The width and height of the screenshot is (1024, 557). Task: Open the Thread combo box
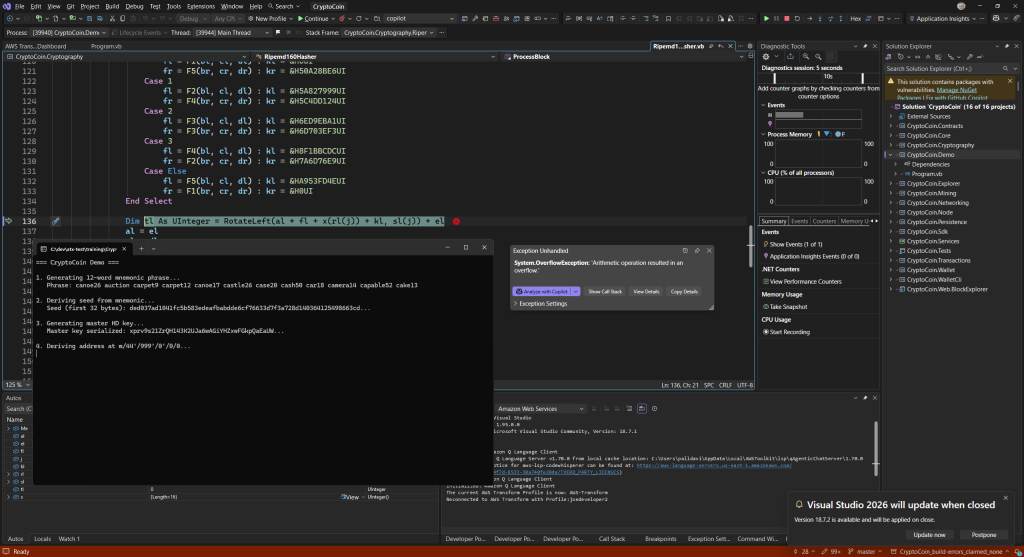point(231,33)
